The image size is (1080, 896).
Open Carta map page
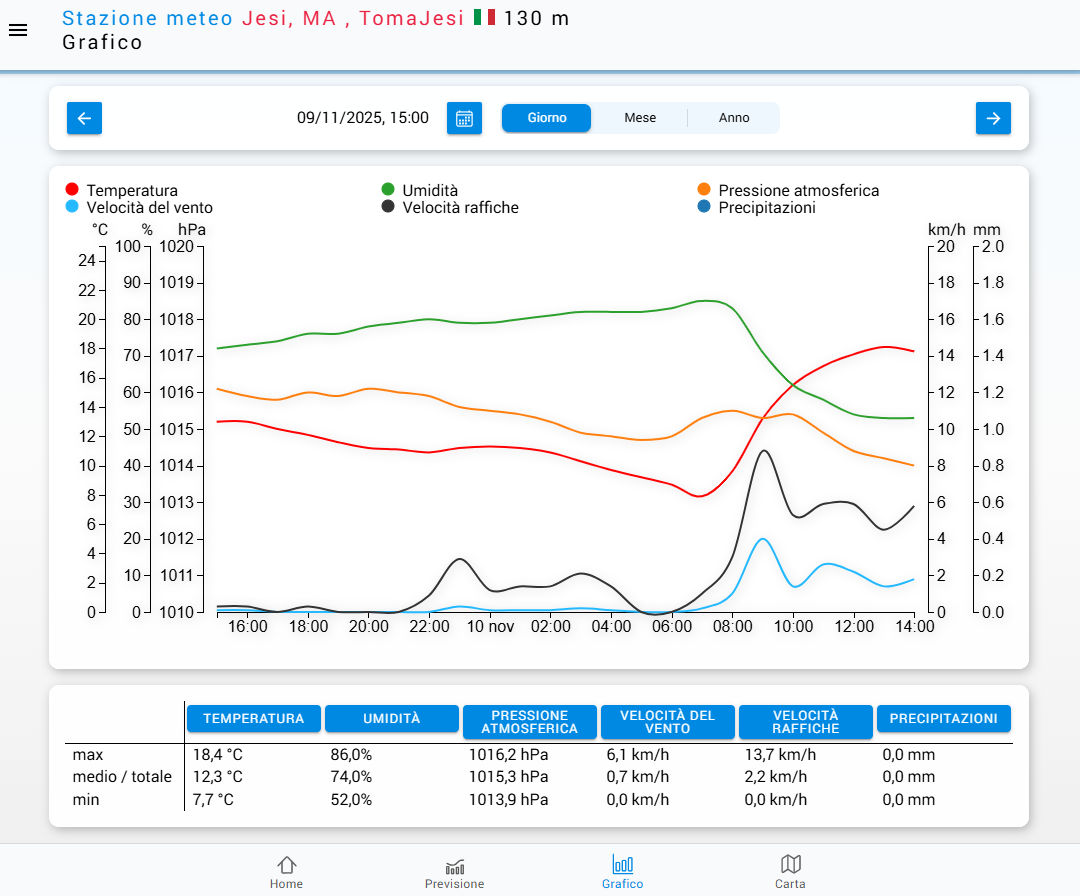click(790, 872)
